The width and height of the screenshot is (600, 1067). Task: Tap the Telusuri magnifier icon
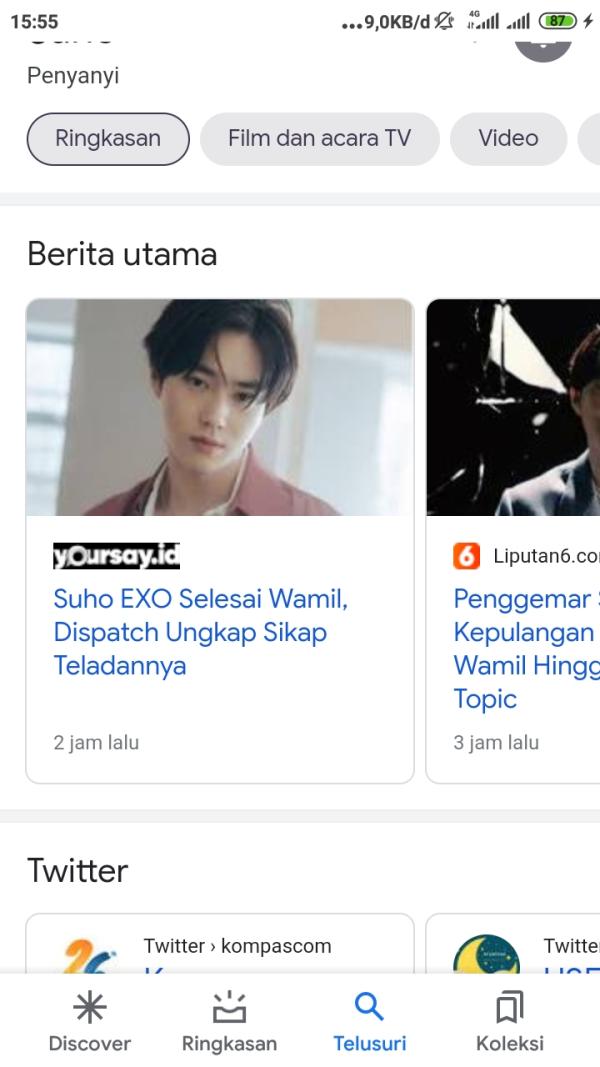point(369,1007)
